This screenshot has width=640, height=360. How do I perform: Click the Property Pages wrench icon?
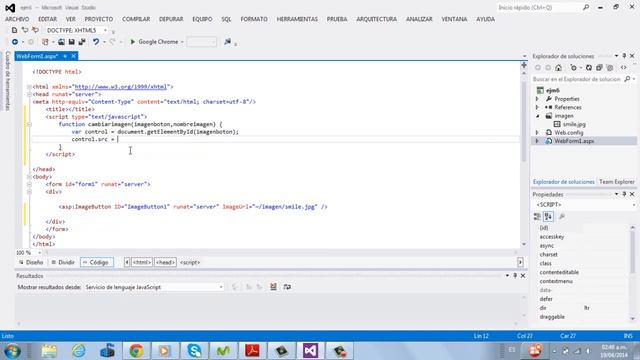coord(562,216)
